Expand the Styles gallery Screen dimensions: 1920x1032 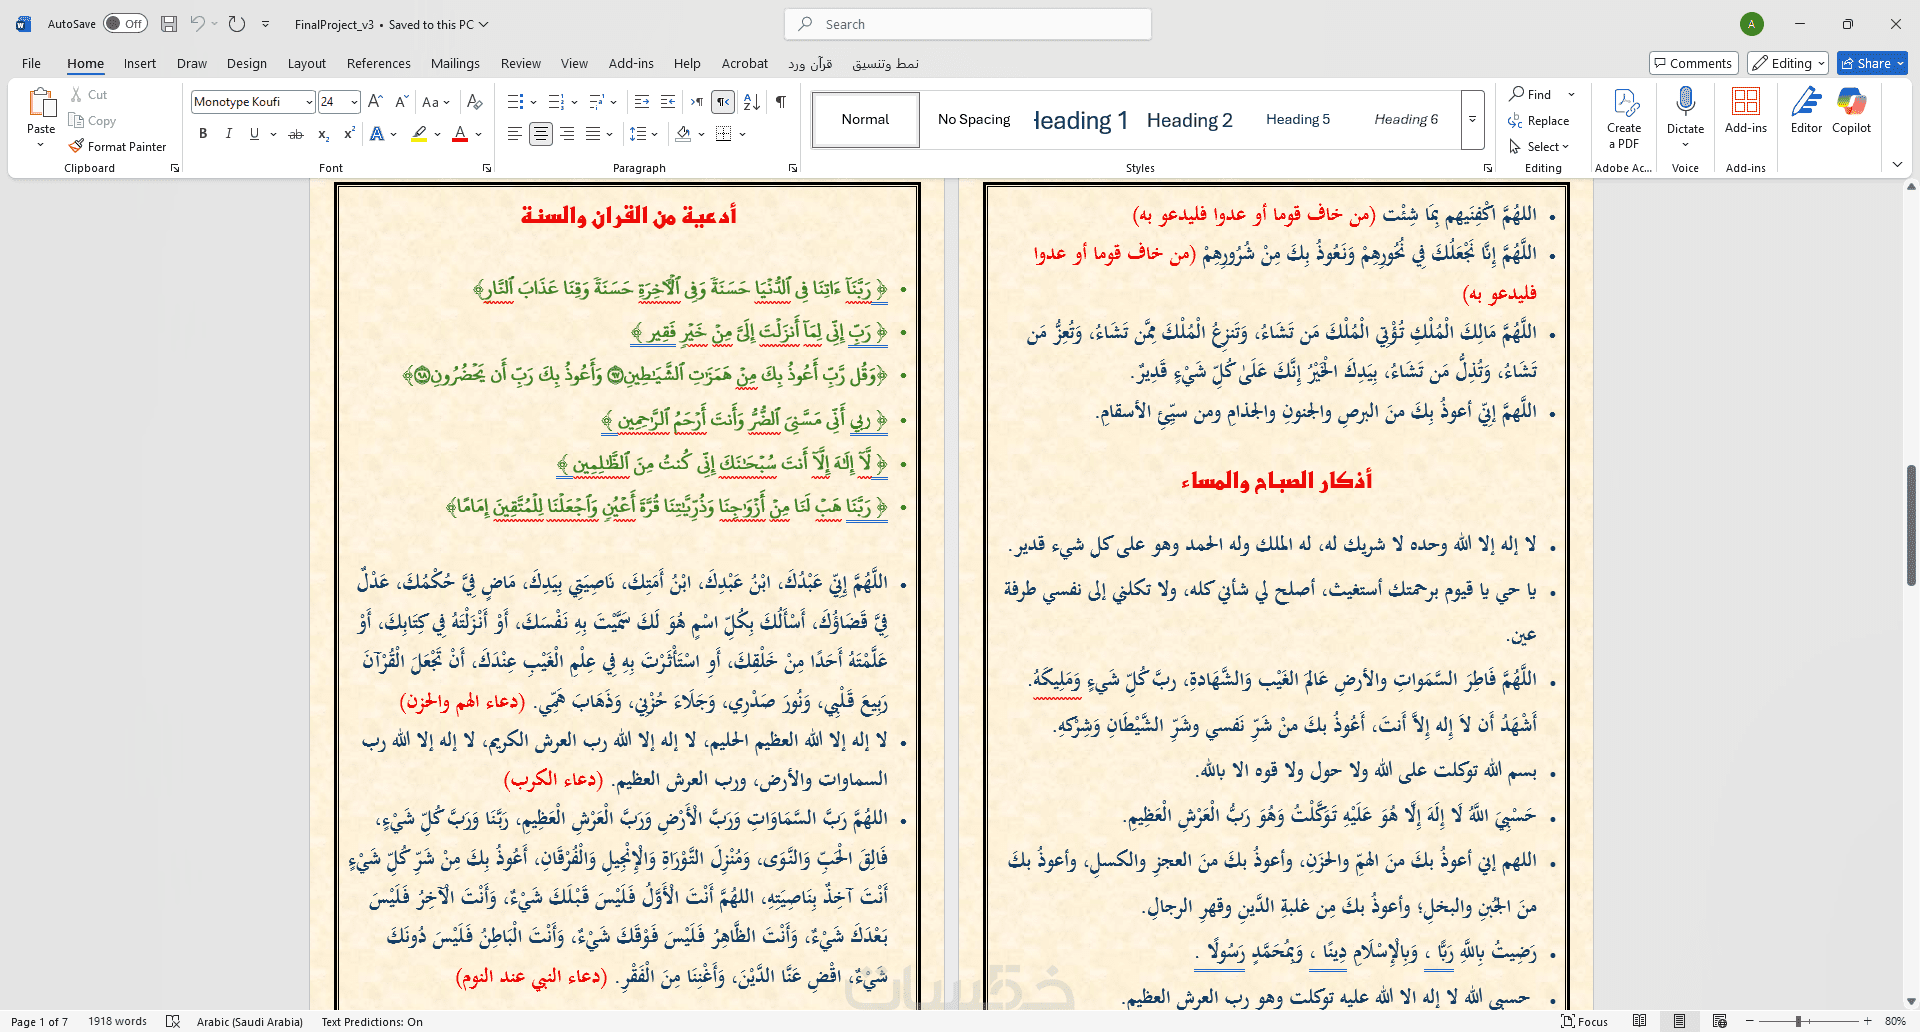point(1472,119)
